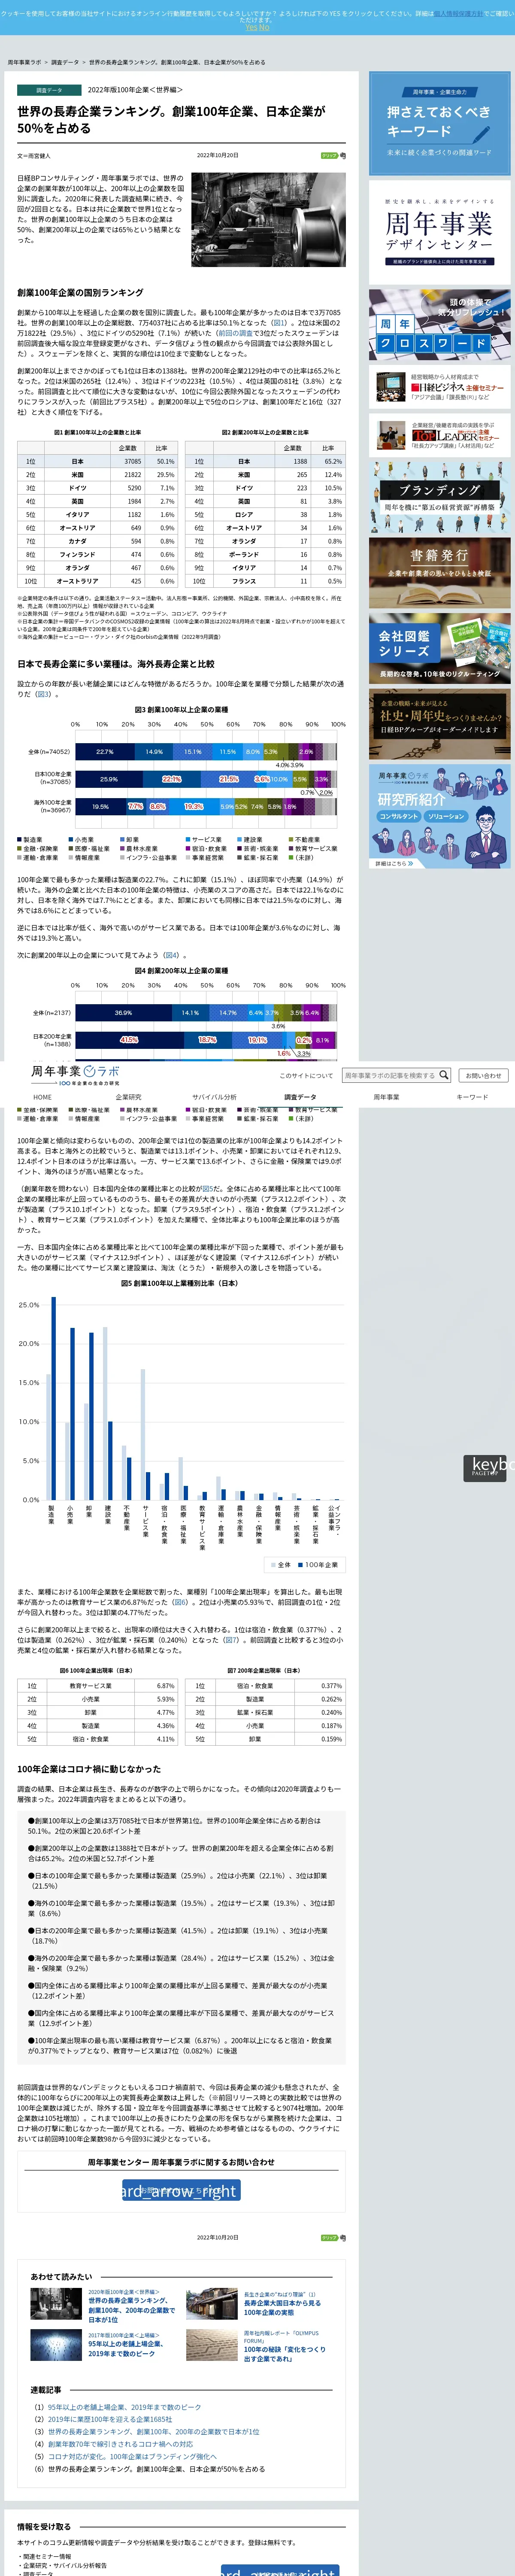Click the 100年企業 legend swatch under 図5
This screenshot has height=2576, width=515.
click(301, 1565)
